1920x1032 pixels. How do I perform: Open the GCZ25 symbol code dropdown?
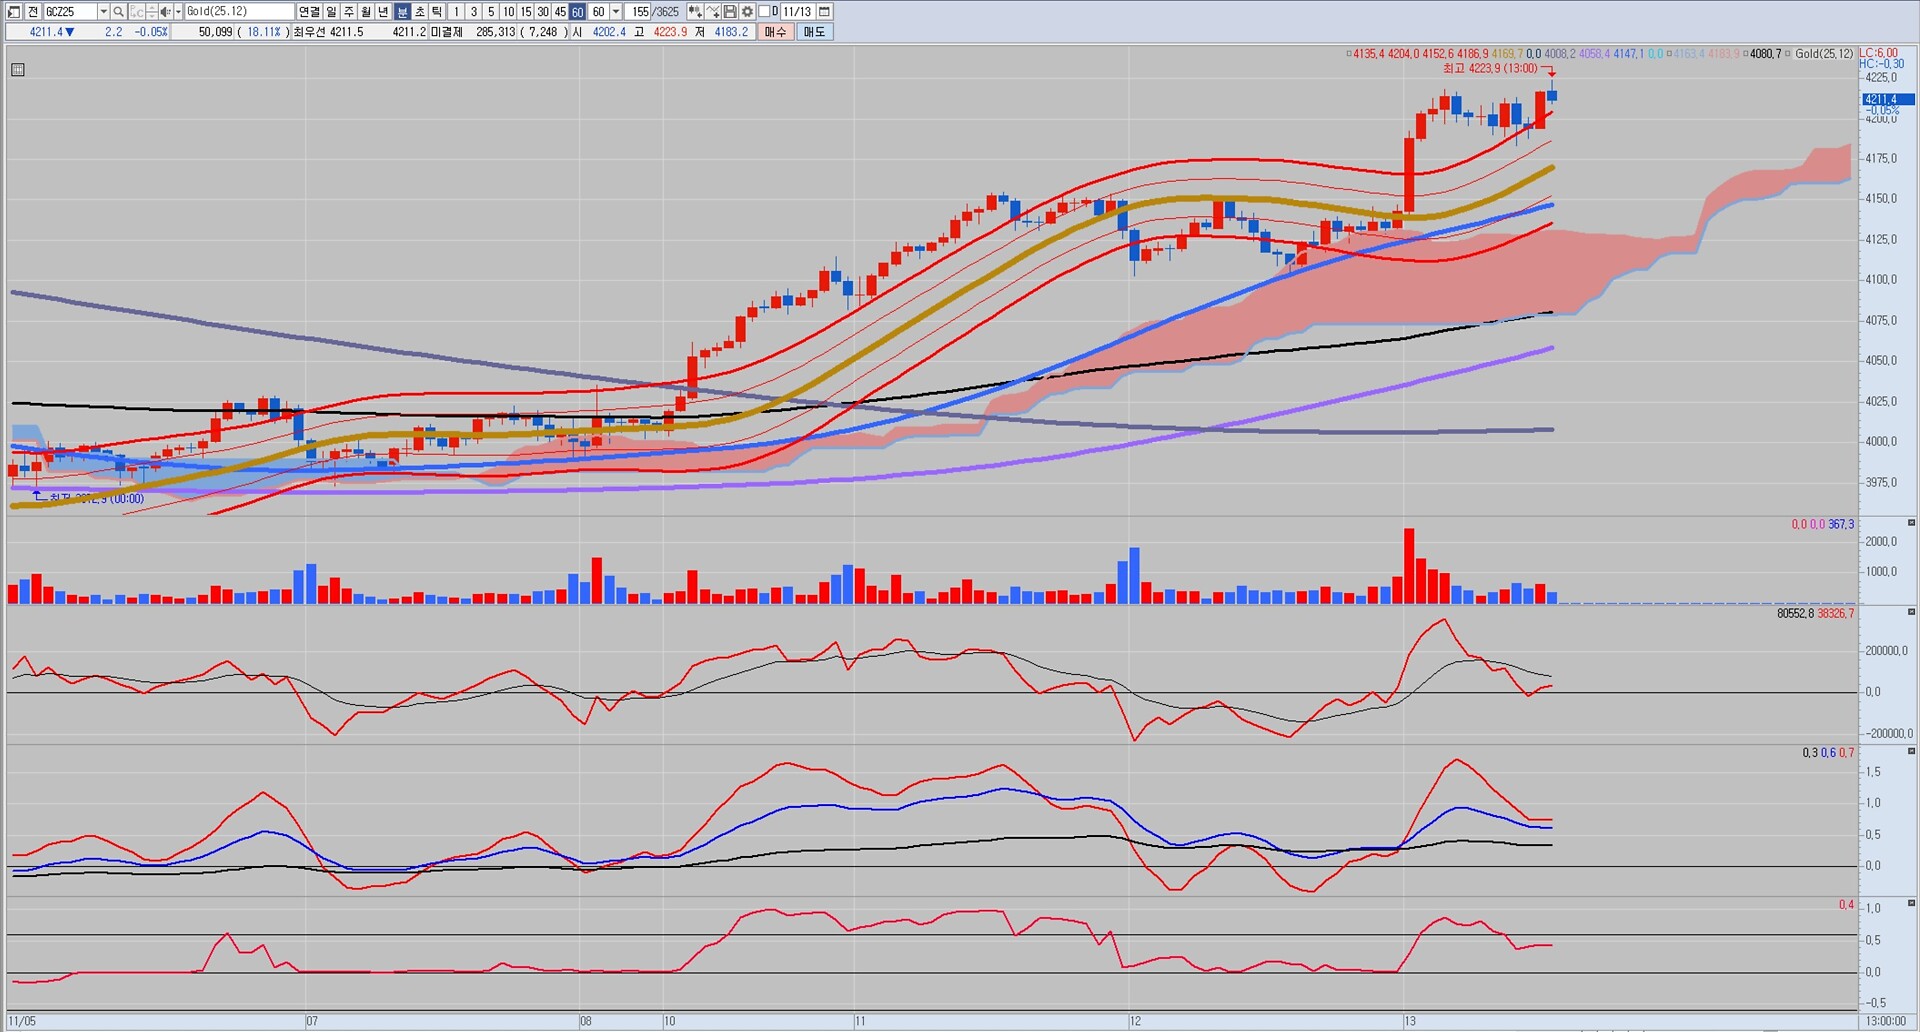click(103, 12)
